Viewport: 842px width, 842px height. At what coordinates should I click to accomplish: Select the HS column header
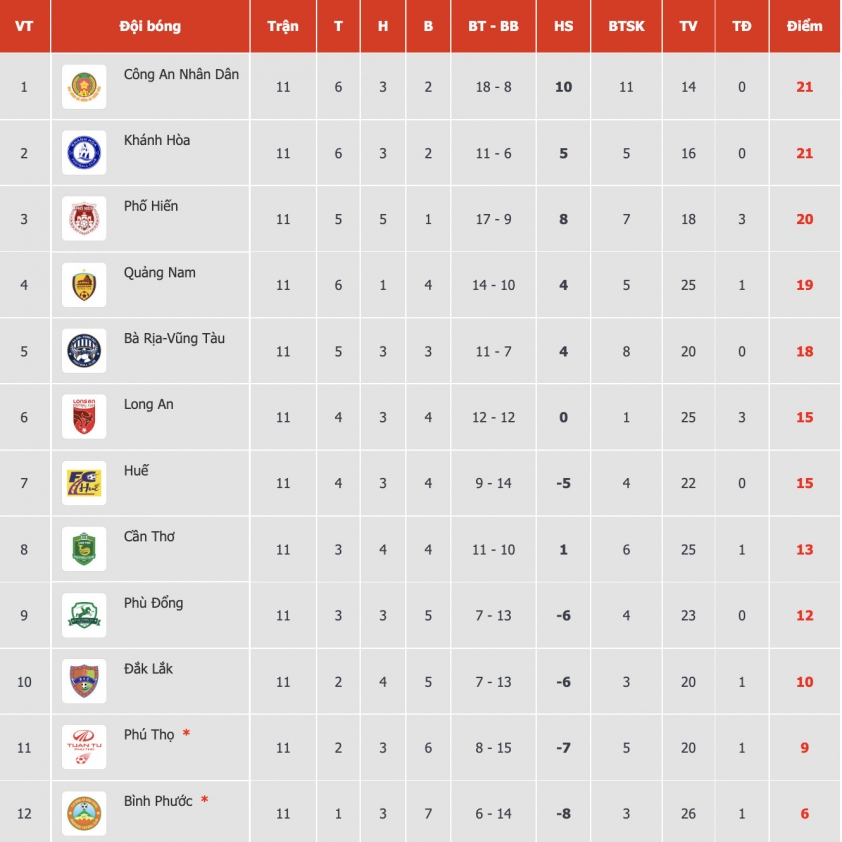pyautogui.click(x=563, y=26)
